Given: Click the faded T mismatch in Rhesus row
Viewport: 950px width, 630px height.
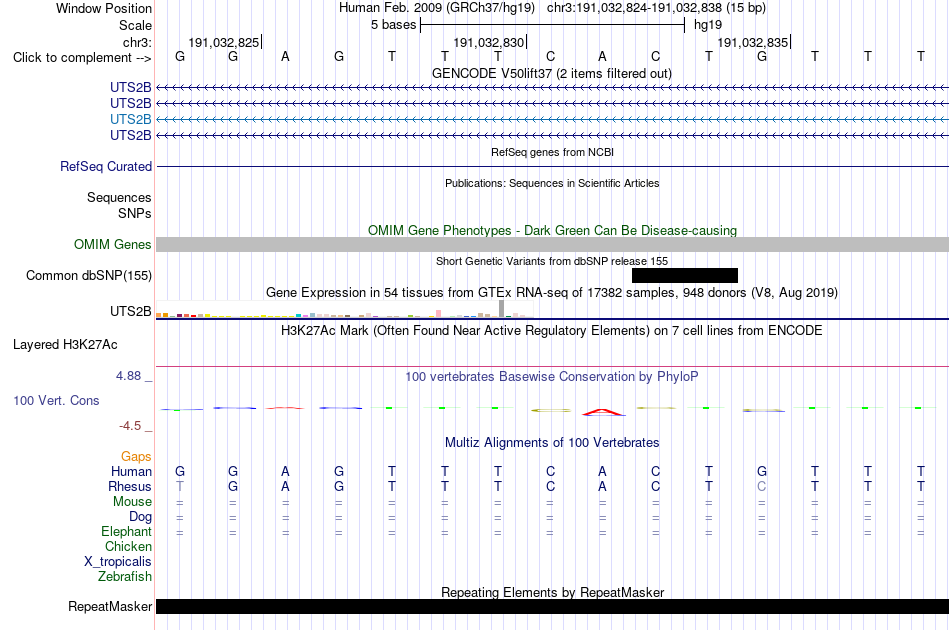Looking at the screenshot, I should [180, 486].
